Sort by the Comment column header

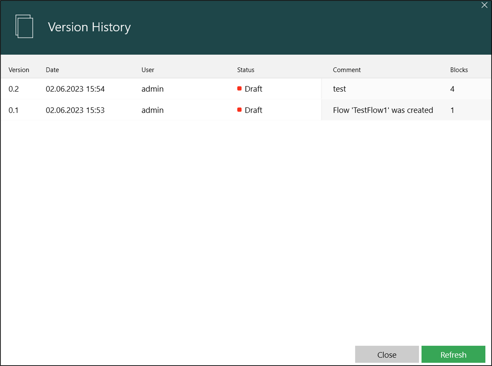347,70
